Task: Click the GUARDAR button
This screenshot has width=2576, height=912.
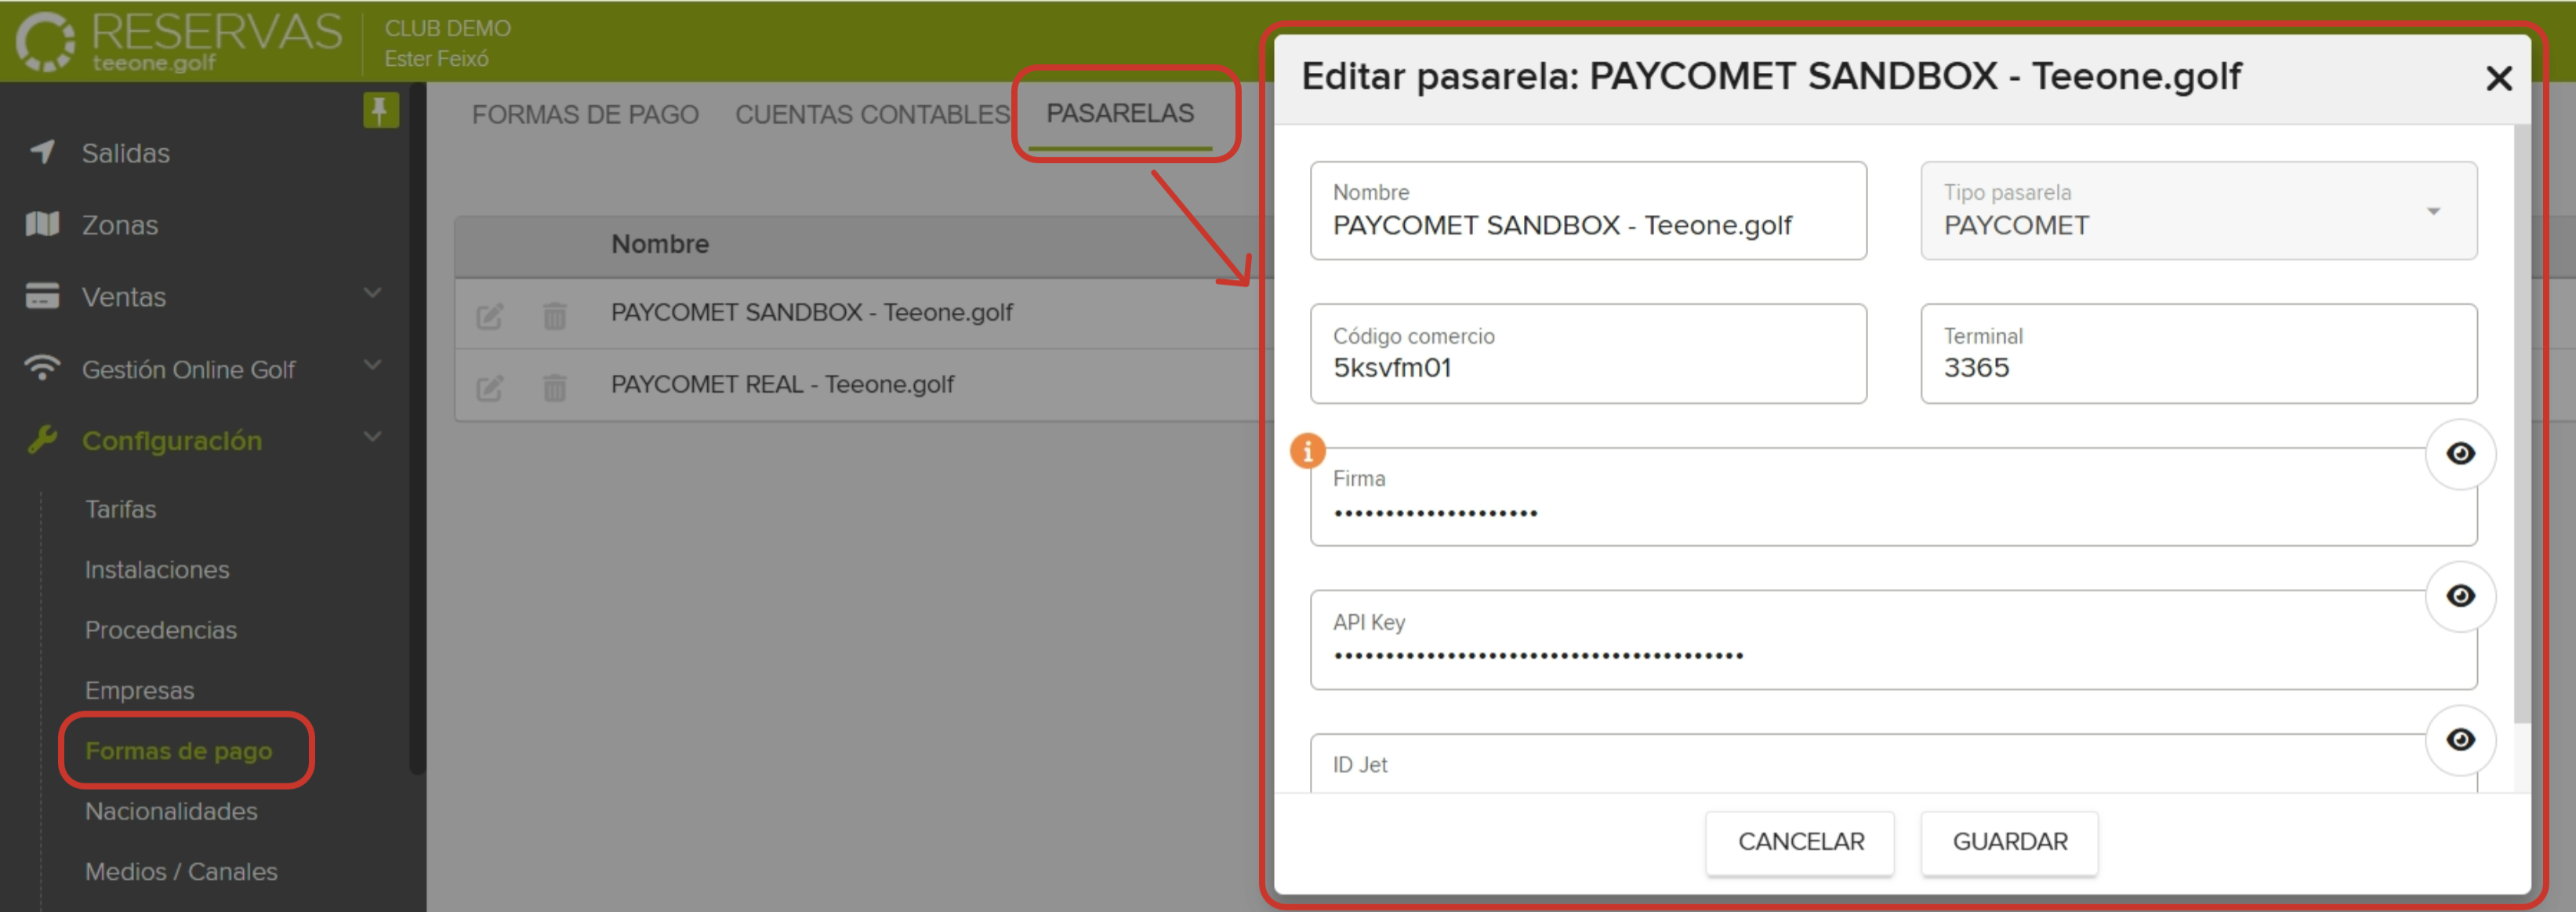Action: click(2009, 842)
